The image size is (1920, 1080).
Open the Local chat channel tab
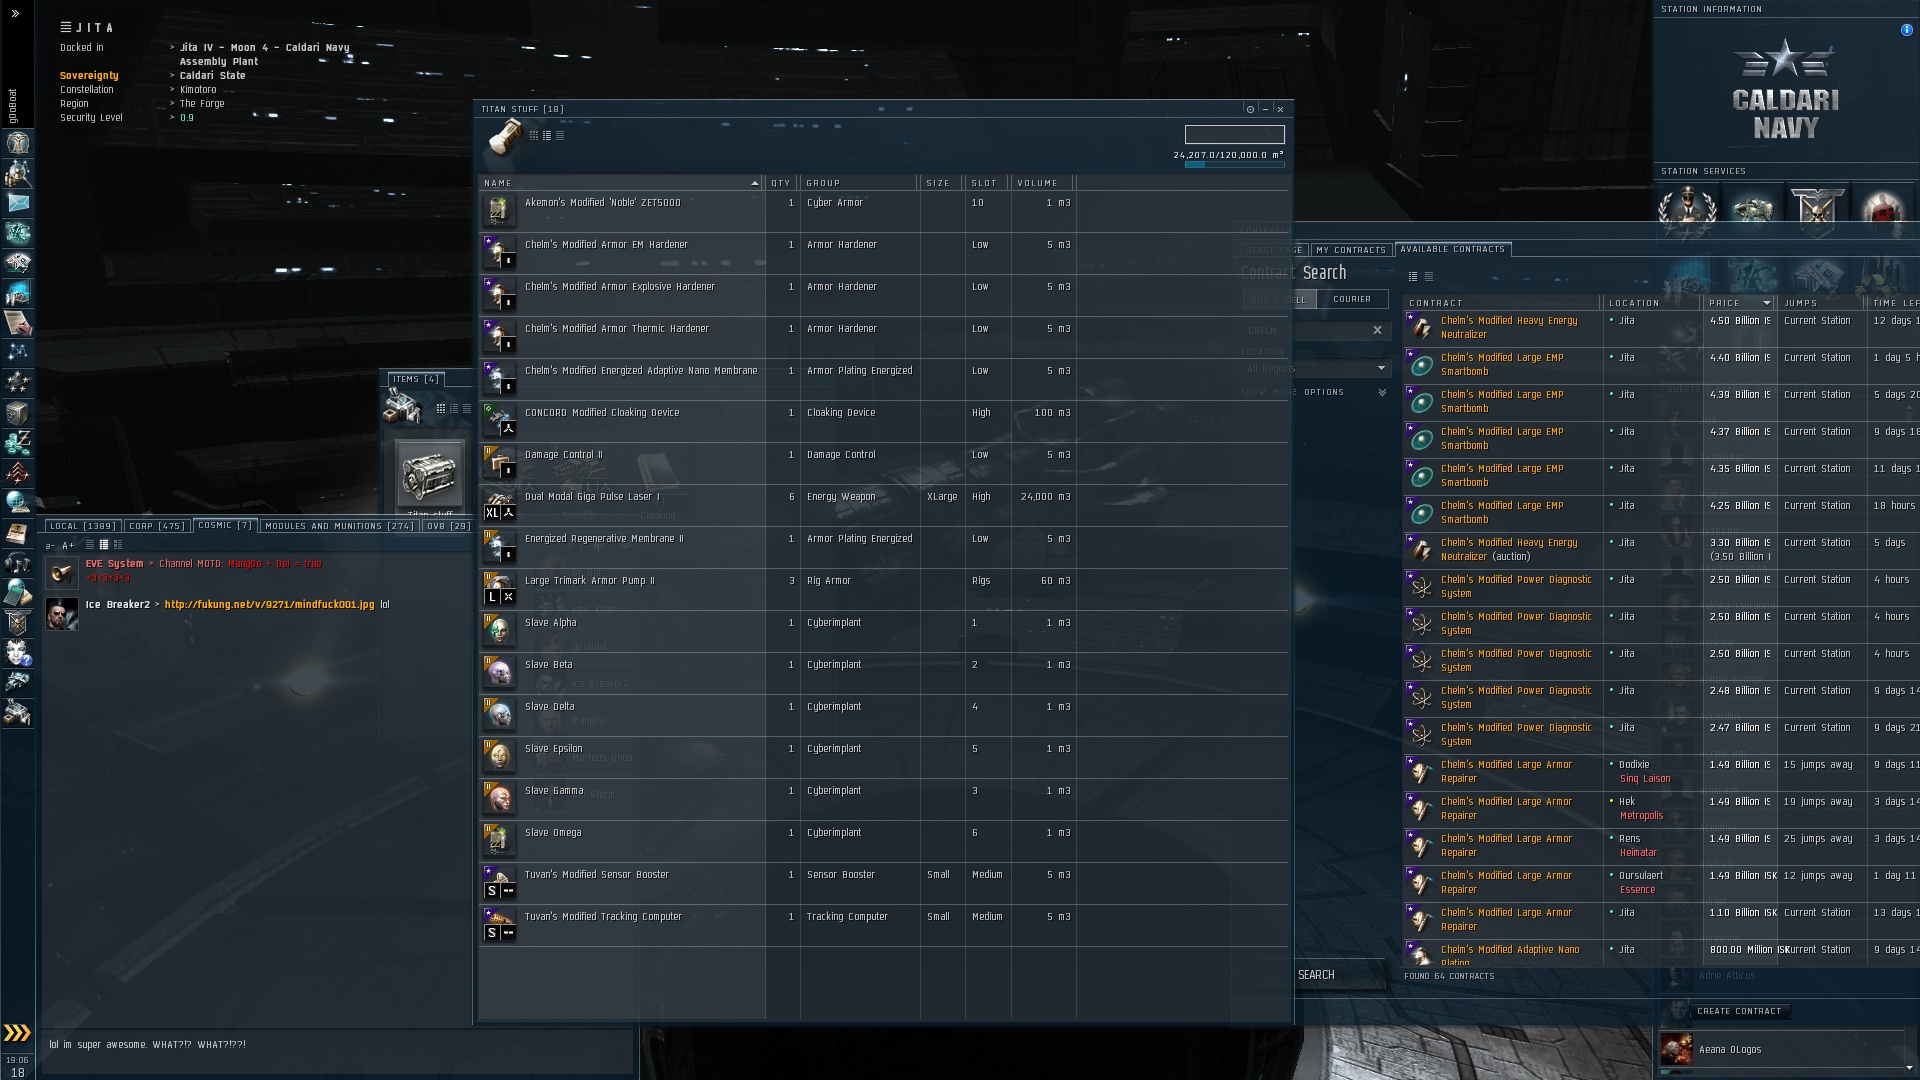pos(81,526)
